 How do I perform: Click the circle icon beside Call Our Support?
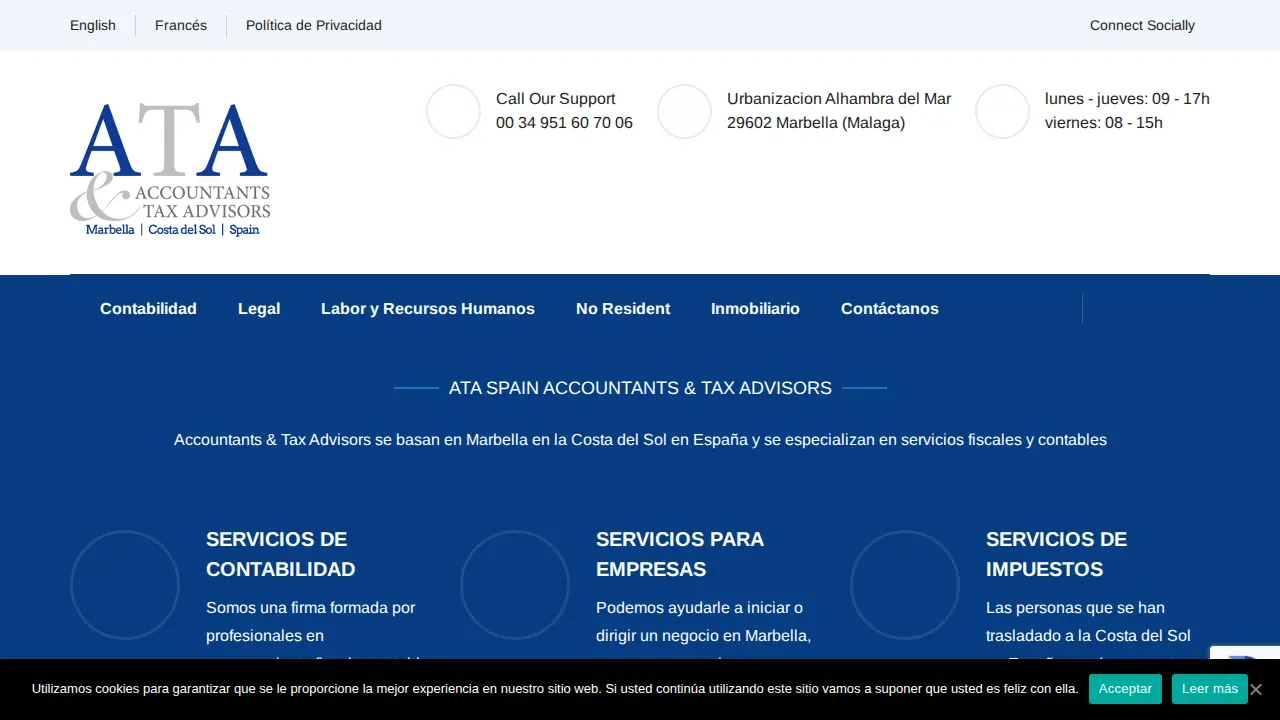point(454,111)
